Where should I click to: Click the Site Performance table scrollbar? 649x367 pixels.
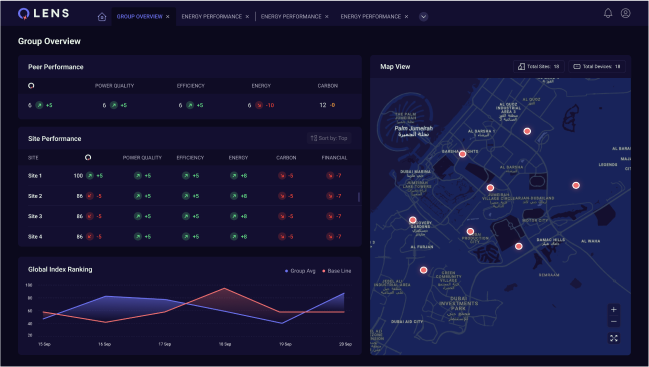click(x=358, y=197)
